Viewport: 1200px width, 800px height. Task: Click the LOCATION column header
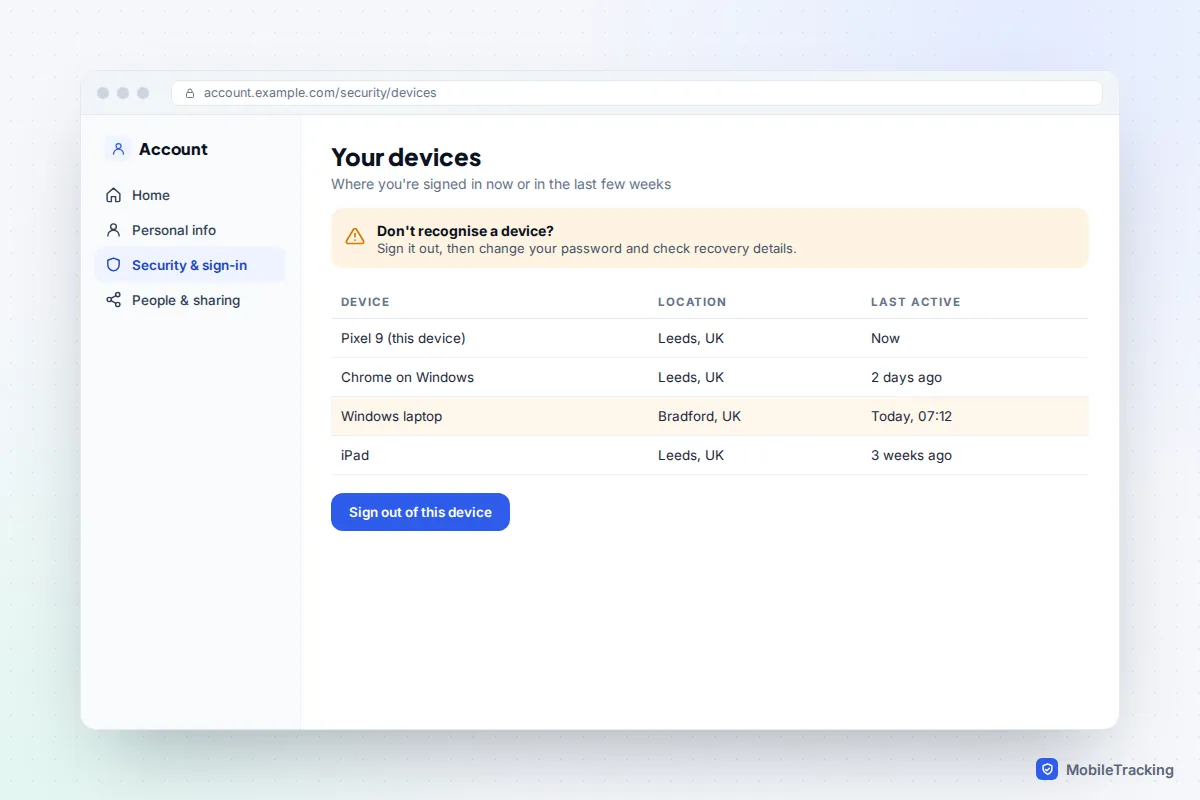pyautogui.click(x=692, y=302)
